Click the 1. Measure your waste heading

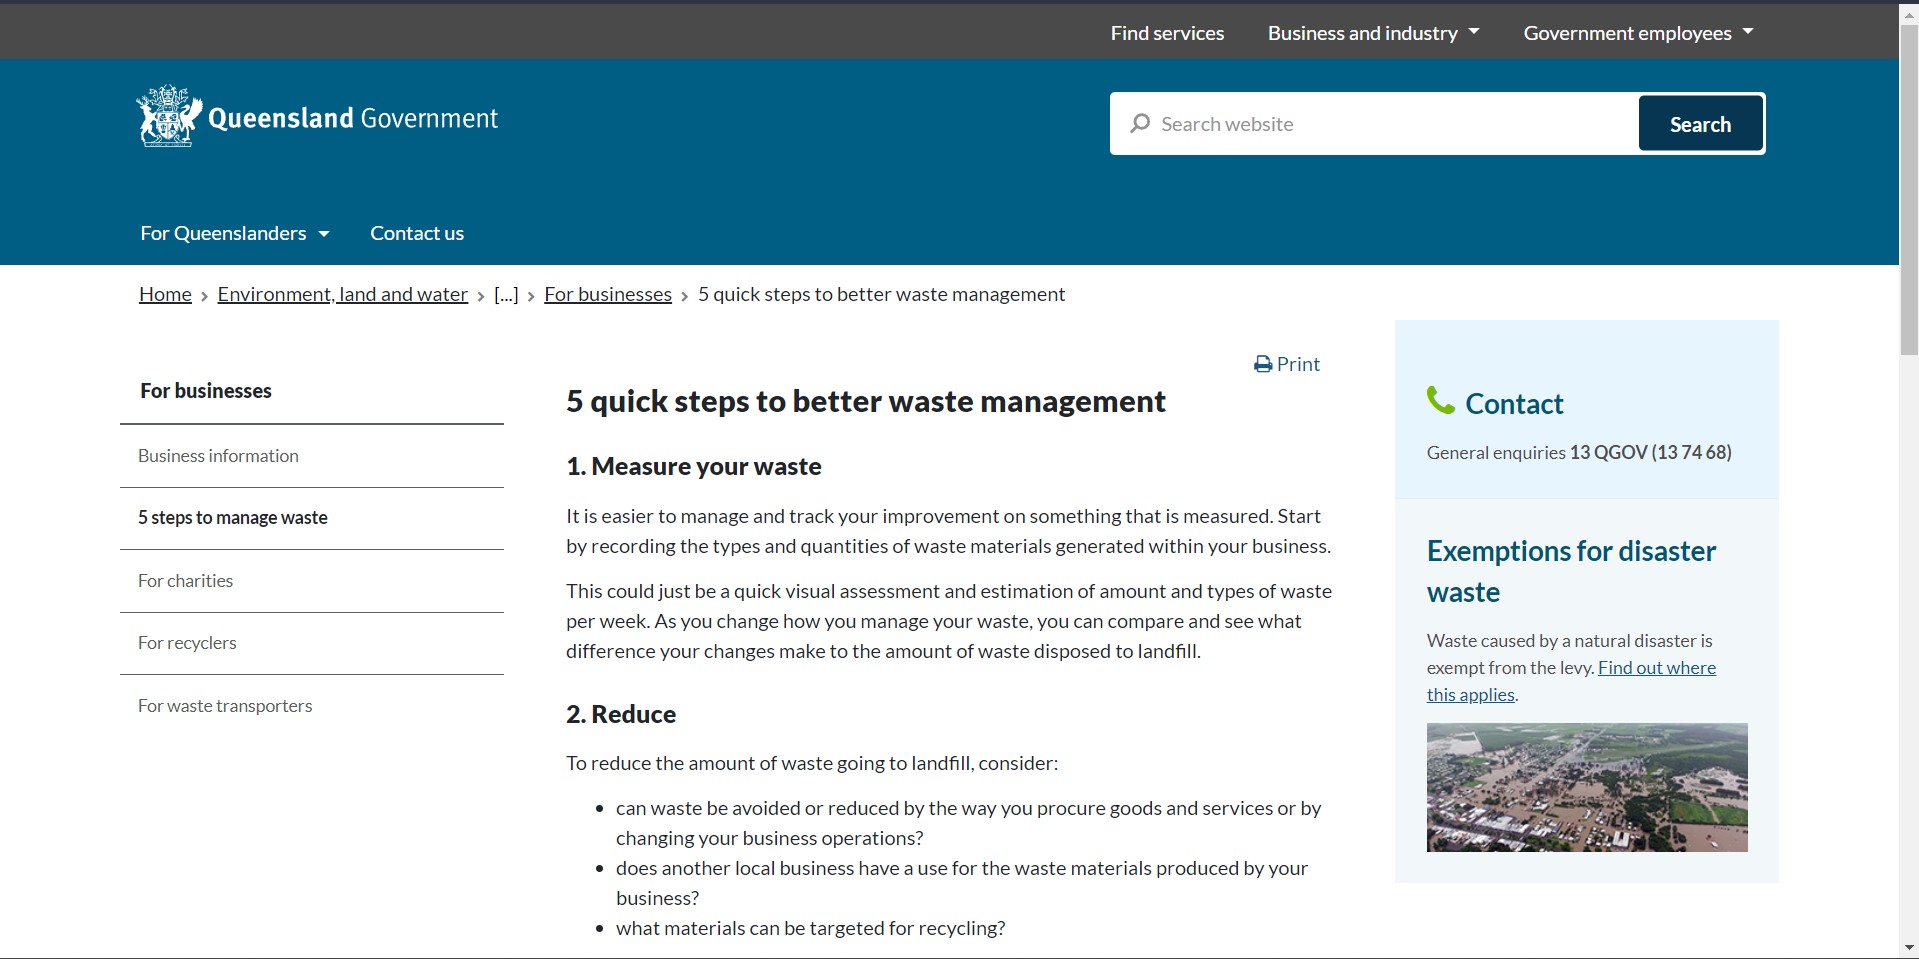pos(694,466)
